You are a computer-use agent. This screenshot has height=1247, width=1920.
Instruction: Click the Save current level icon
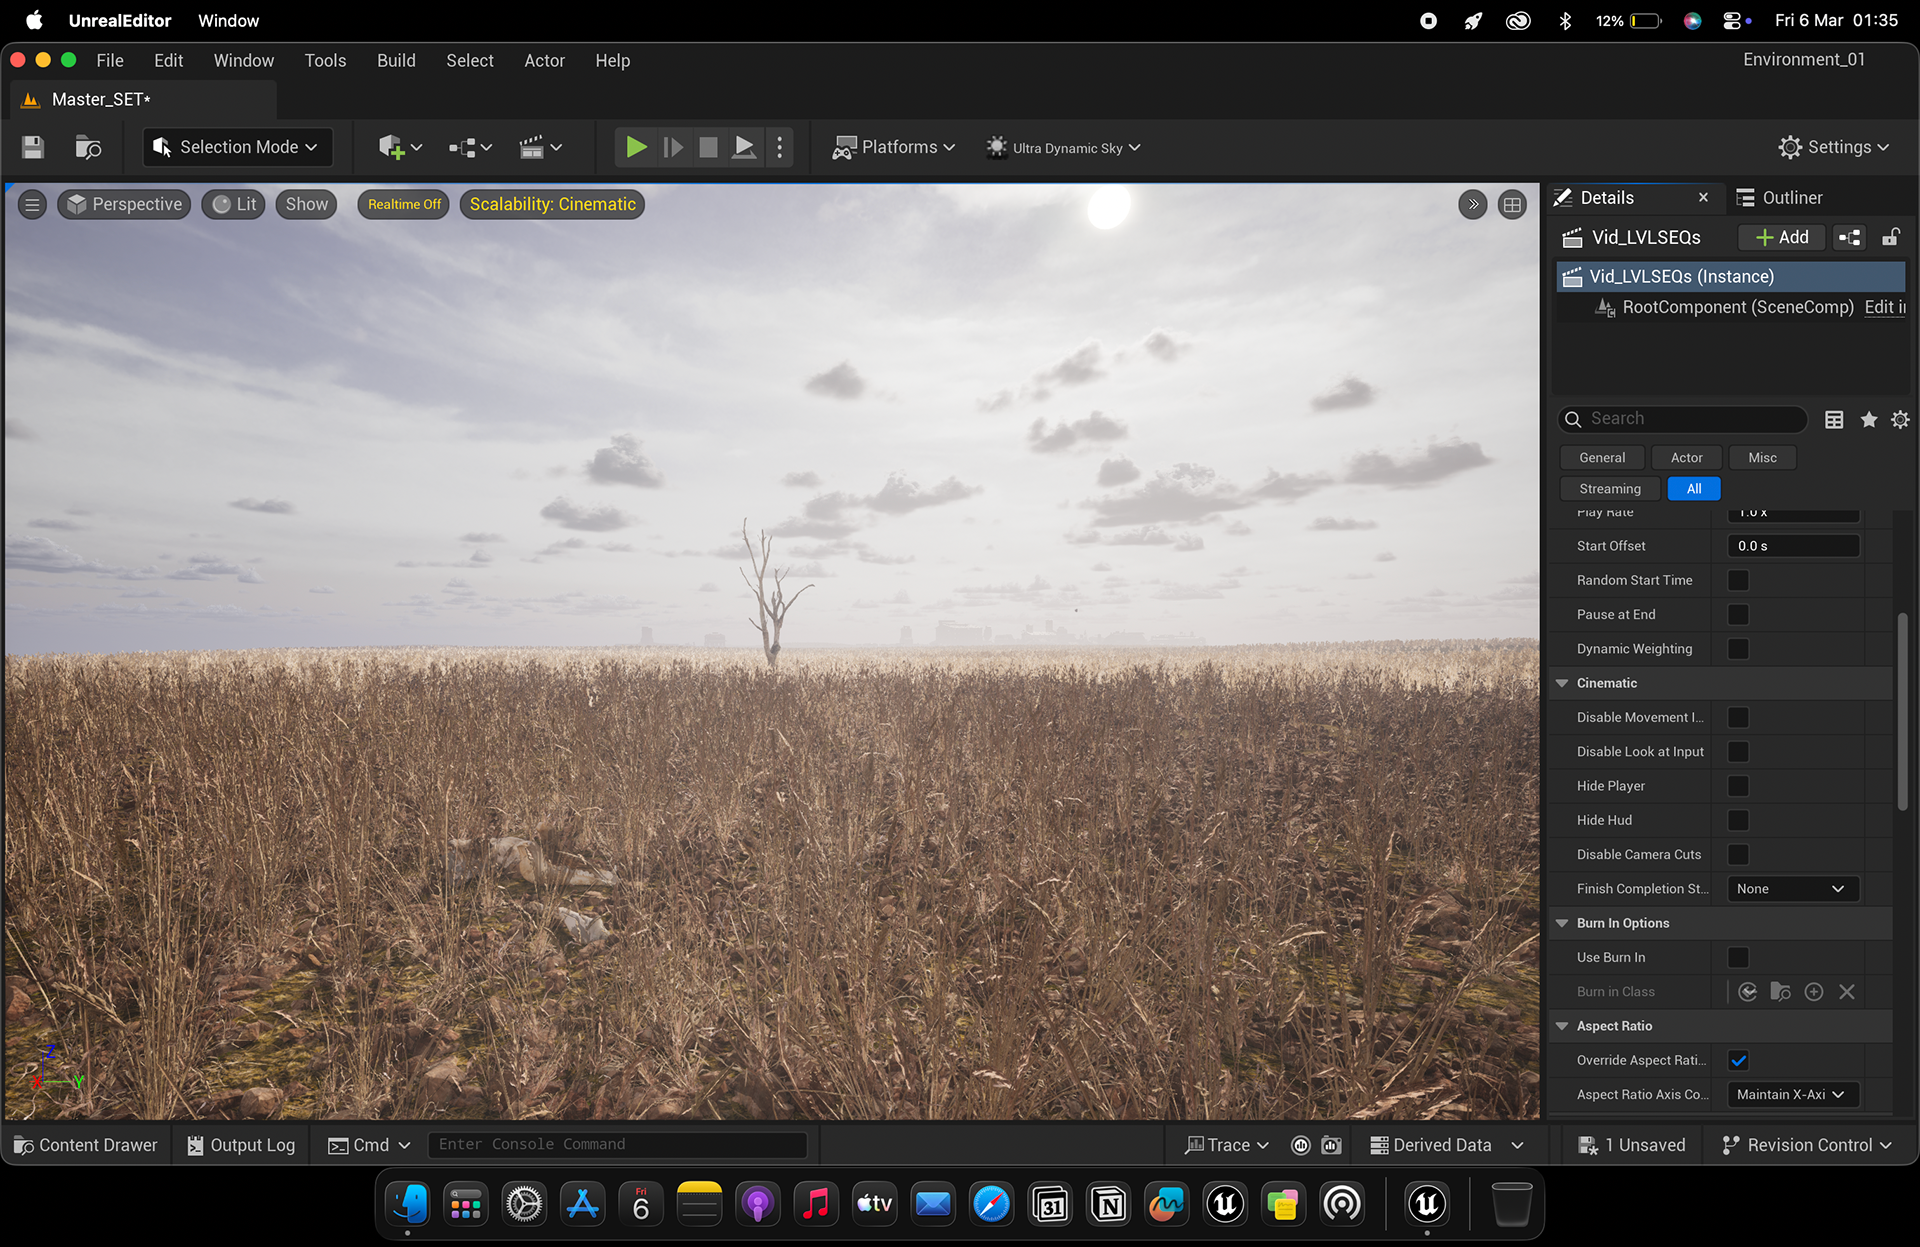click(33, 148)
